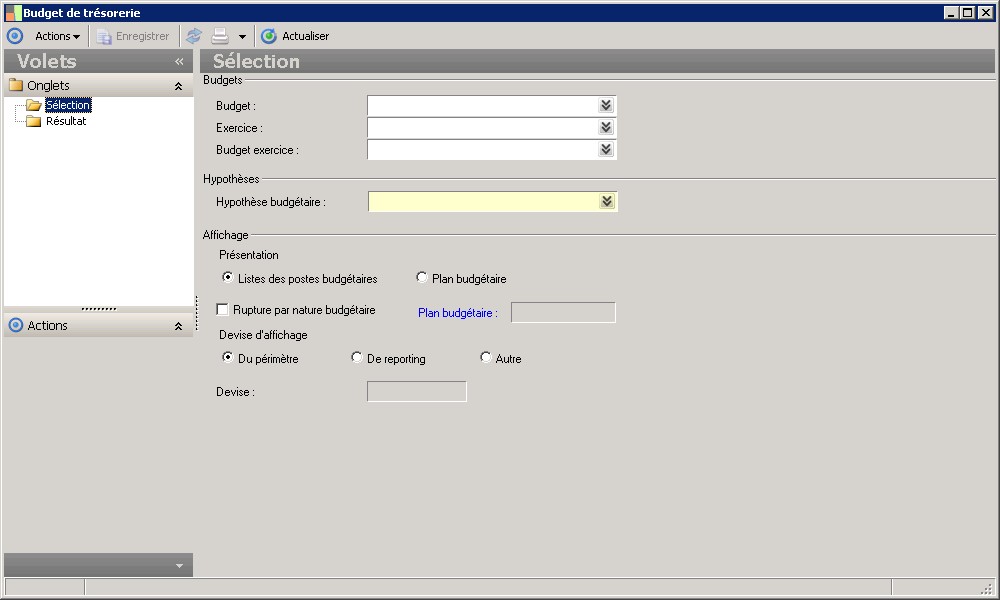Collapse the Volets side panel
Viewport: 1000px width, 600px height.
pos(179,62)
